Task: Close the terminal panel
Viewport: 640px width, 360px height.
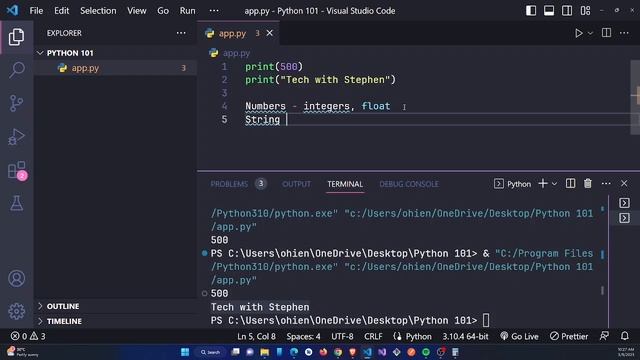Action: point(624,184)
